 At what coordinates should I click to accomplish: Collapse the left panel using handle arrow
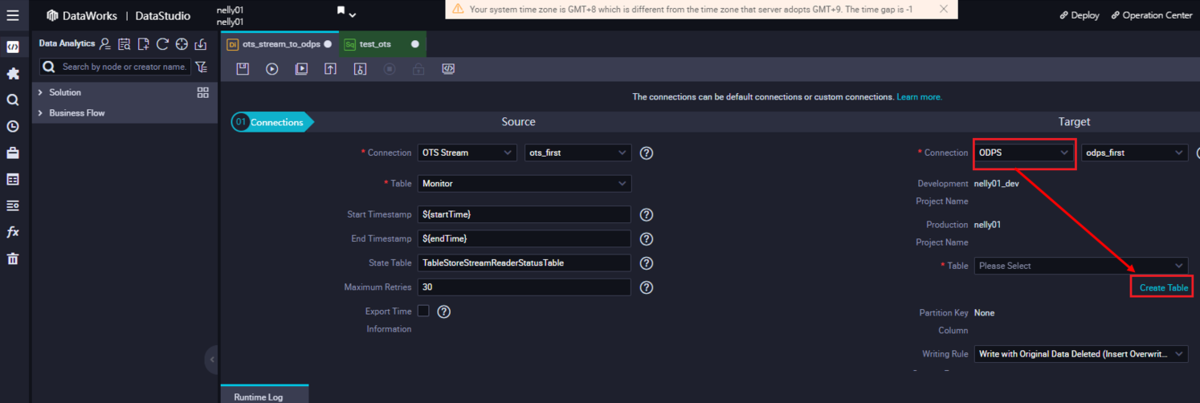coord(212,358)
